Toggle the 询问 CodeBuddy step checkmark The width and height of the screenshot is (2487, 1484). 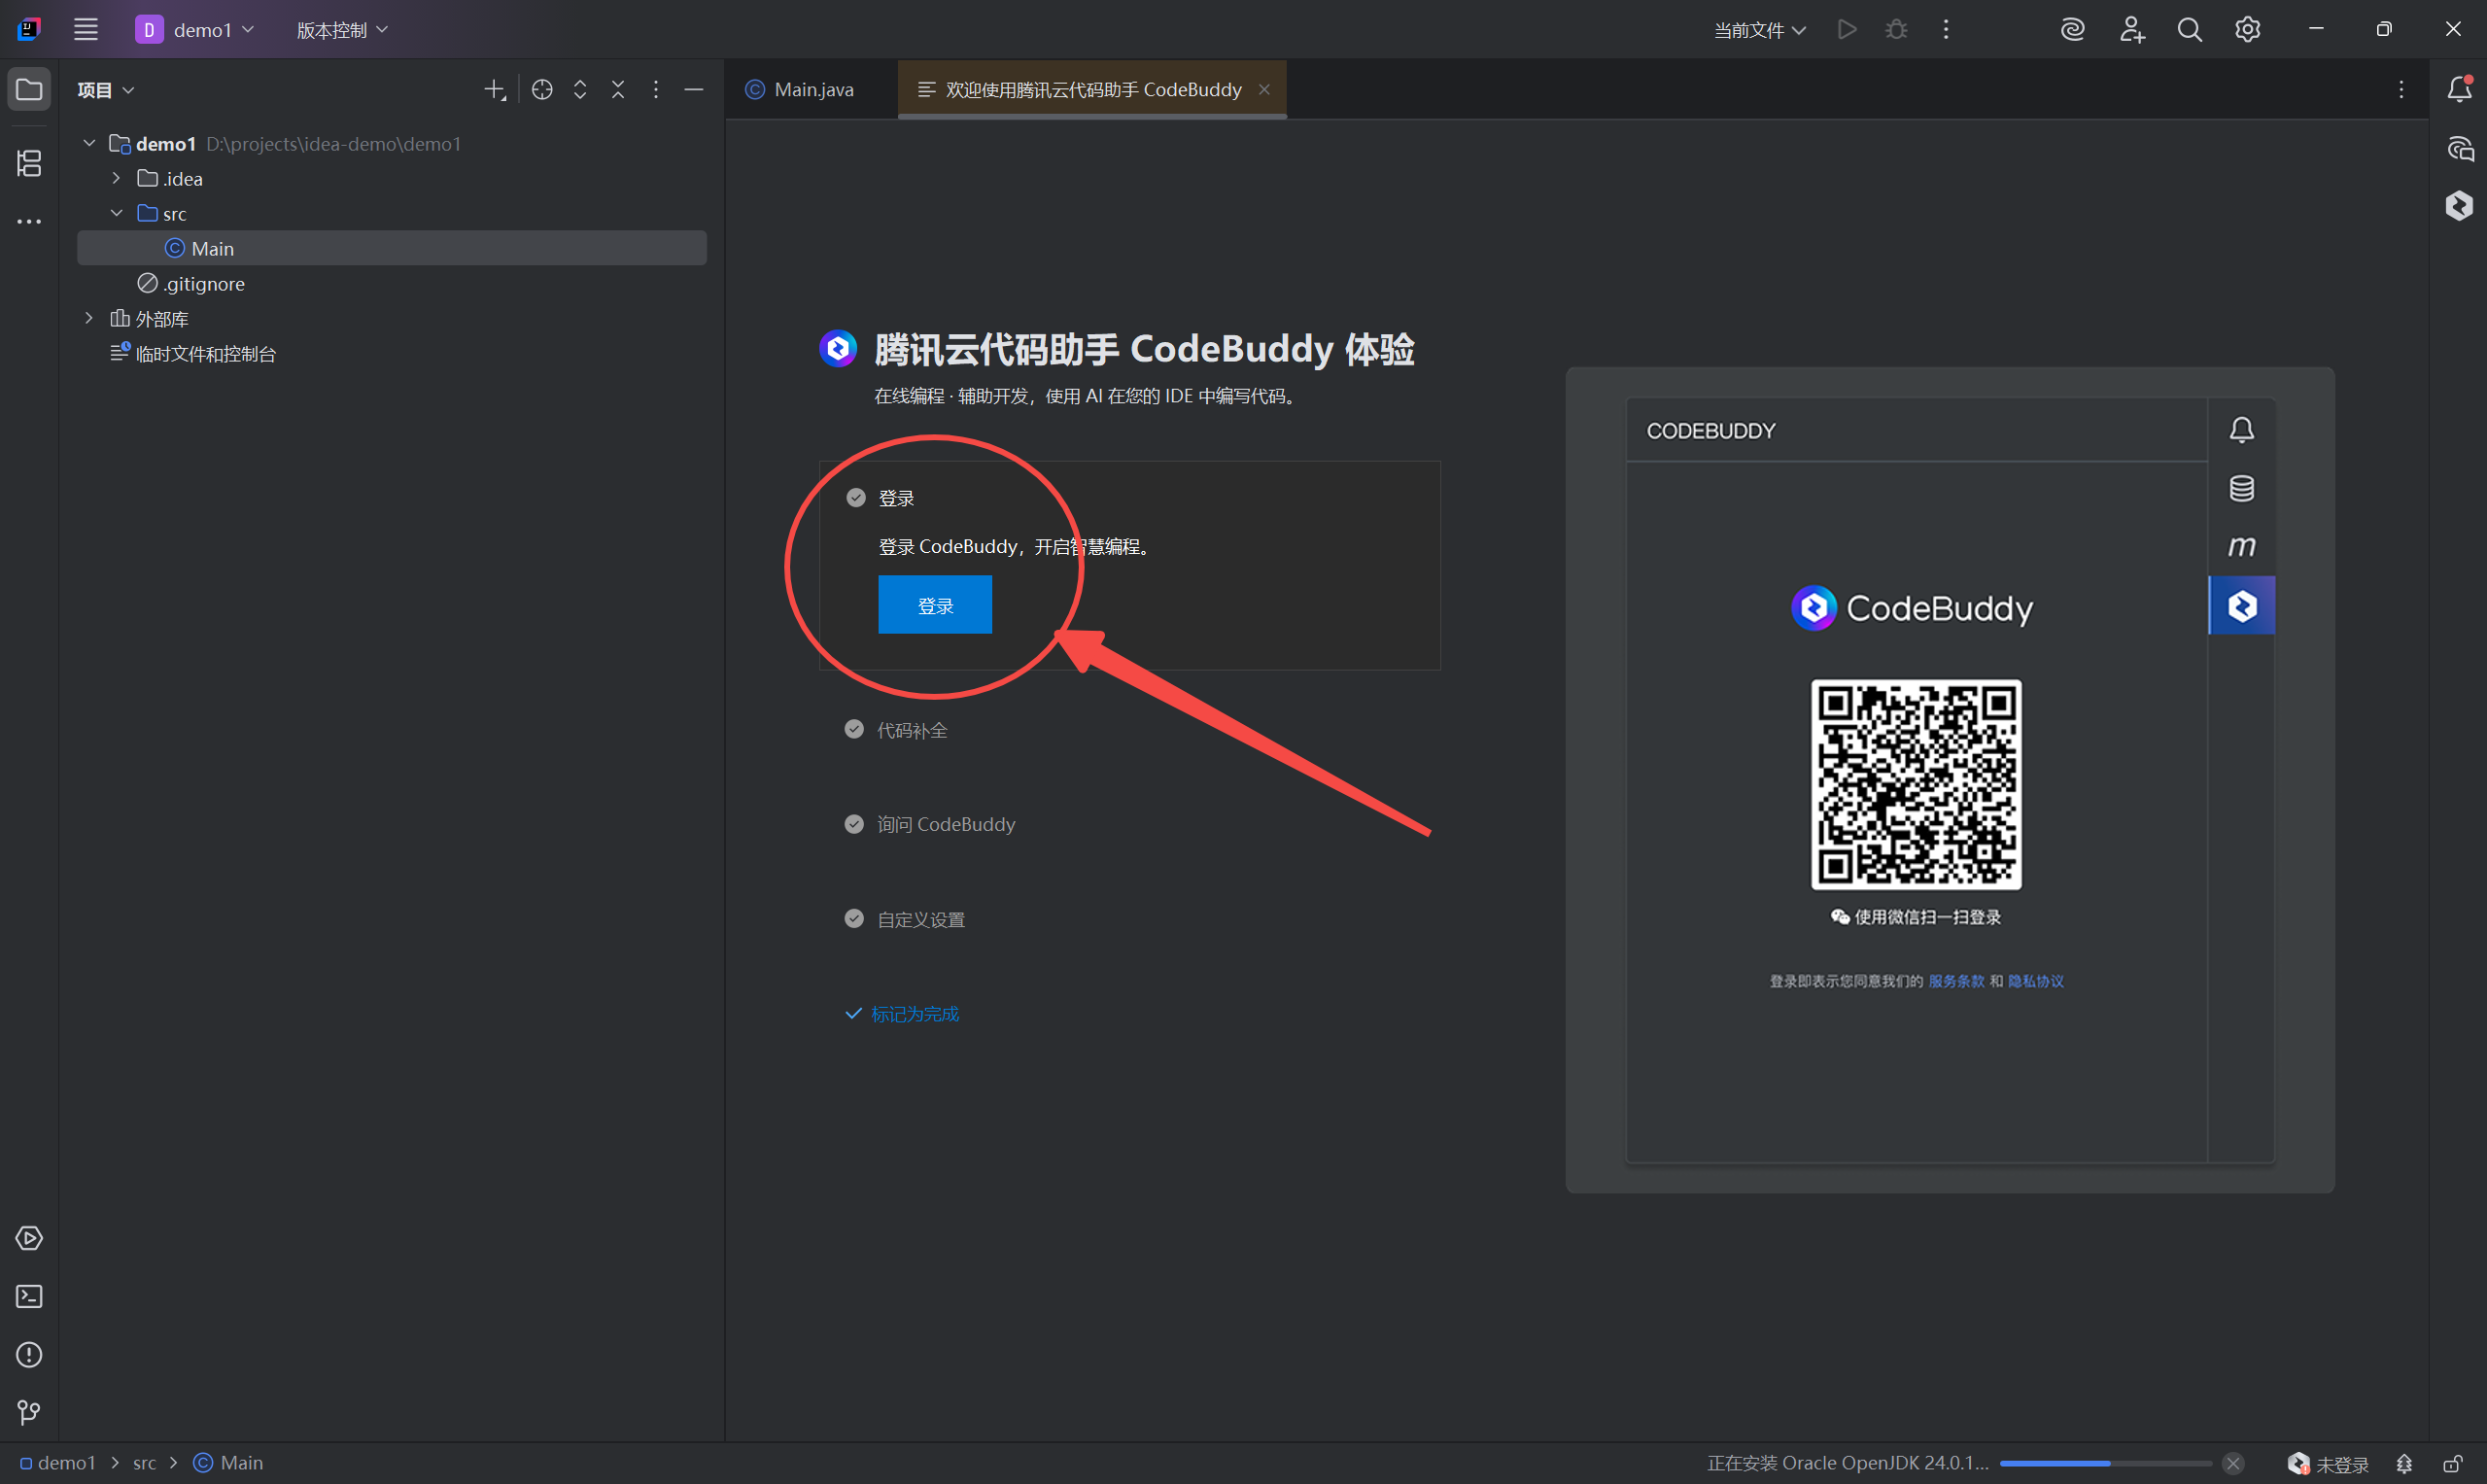tap(854, 824)
